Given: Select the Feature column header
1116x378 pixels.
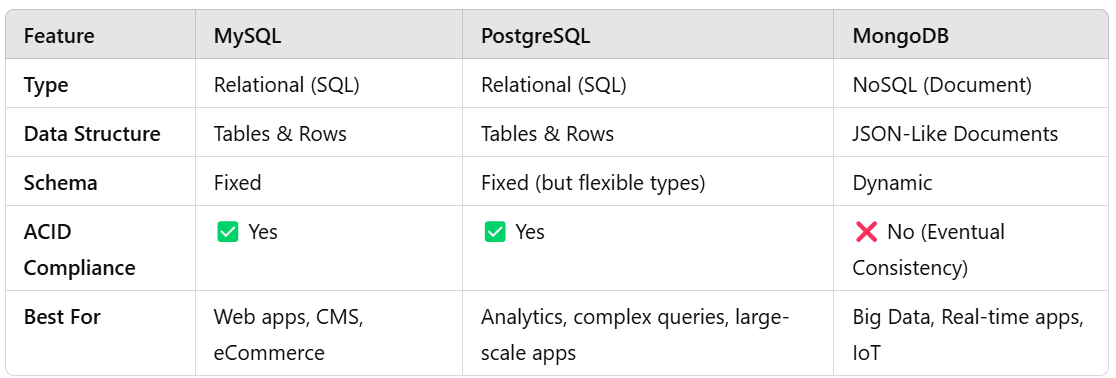Looking at the screenshot, I should pos(59,36).
